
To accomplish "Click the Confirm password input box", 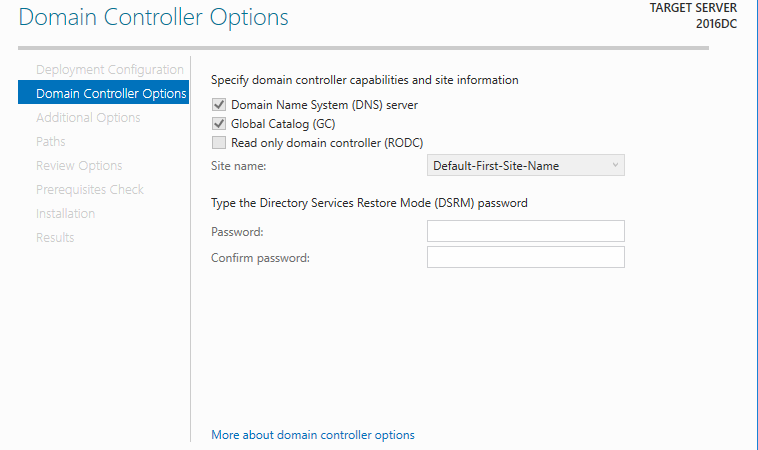I will pyautogui.click(x=525, y=257).
